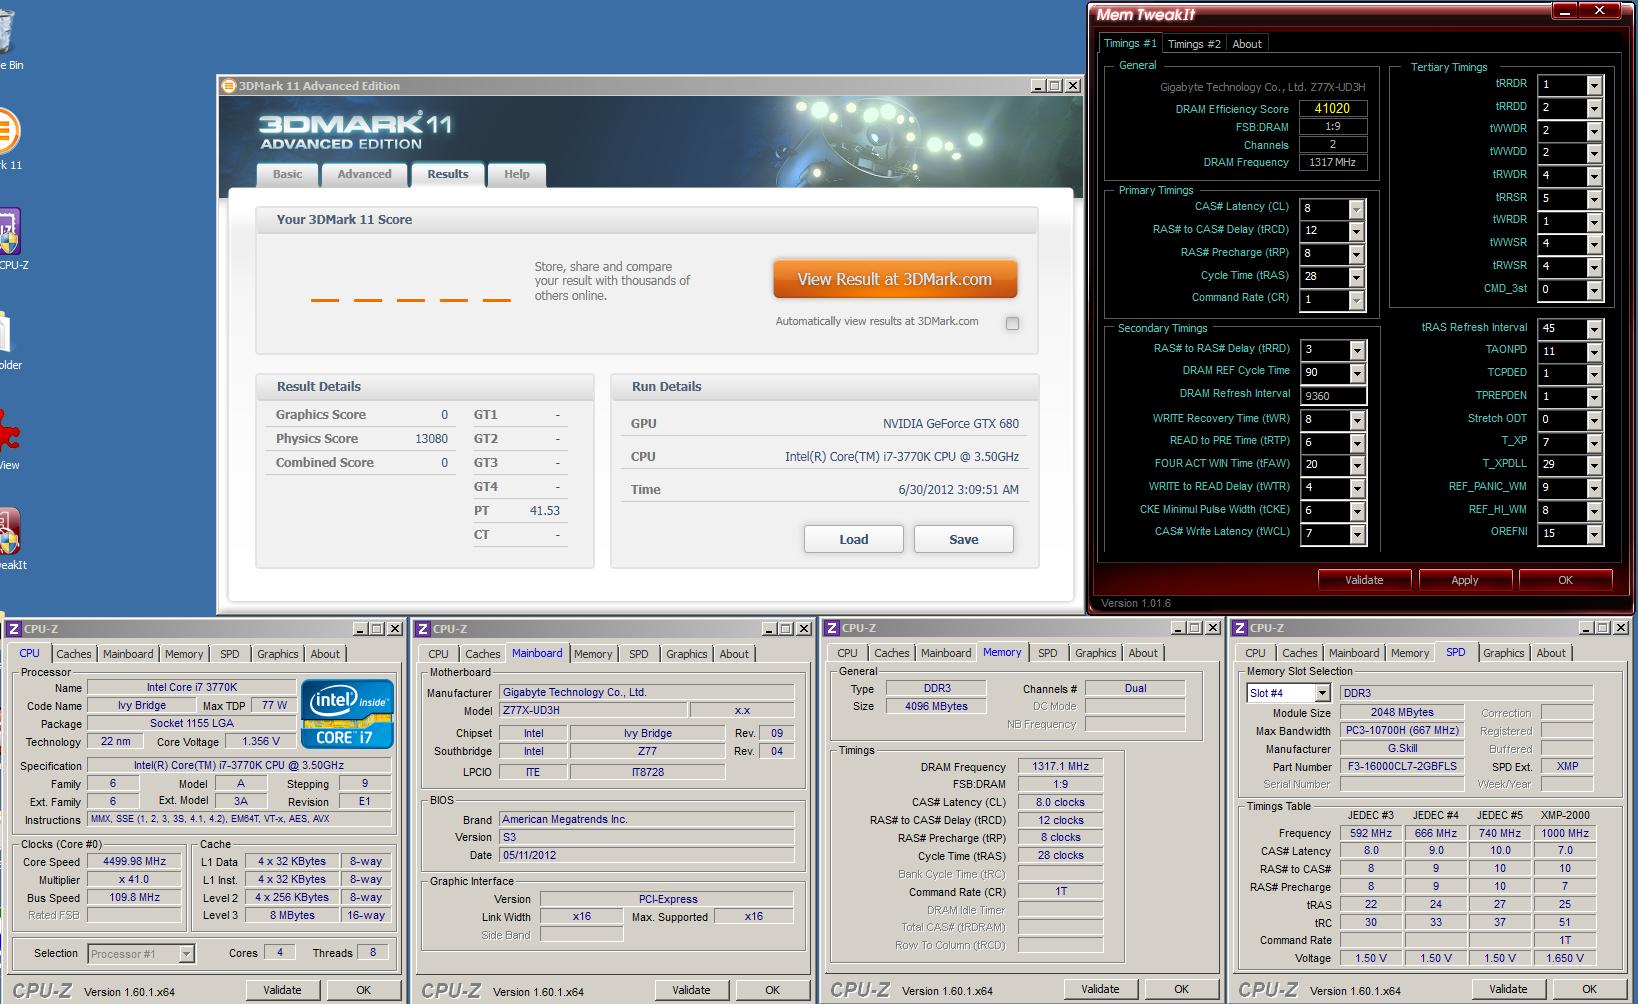This screenshot has height=1004, width=1638.
Task: Select Graphics tab in the SPD CPU-Z window
Action: 1503,653
